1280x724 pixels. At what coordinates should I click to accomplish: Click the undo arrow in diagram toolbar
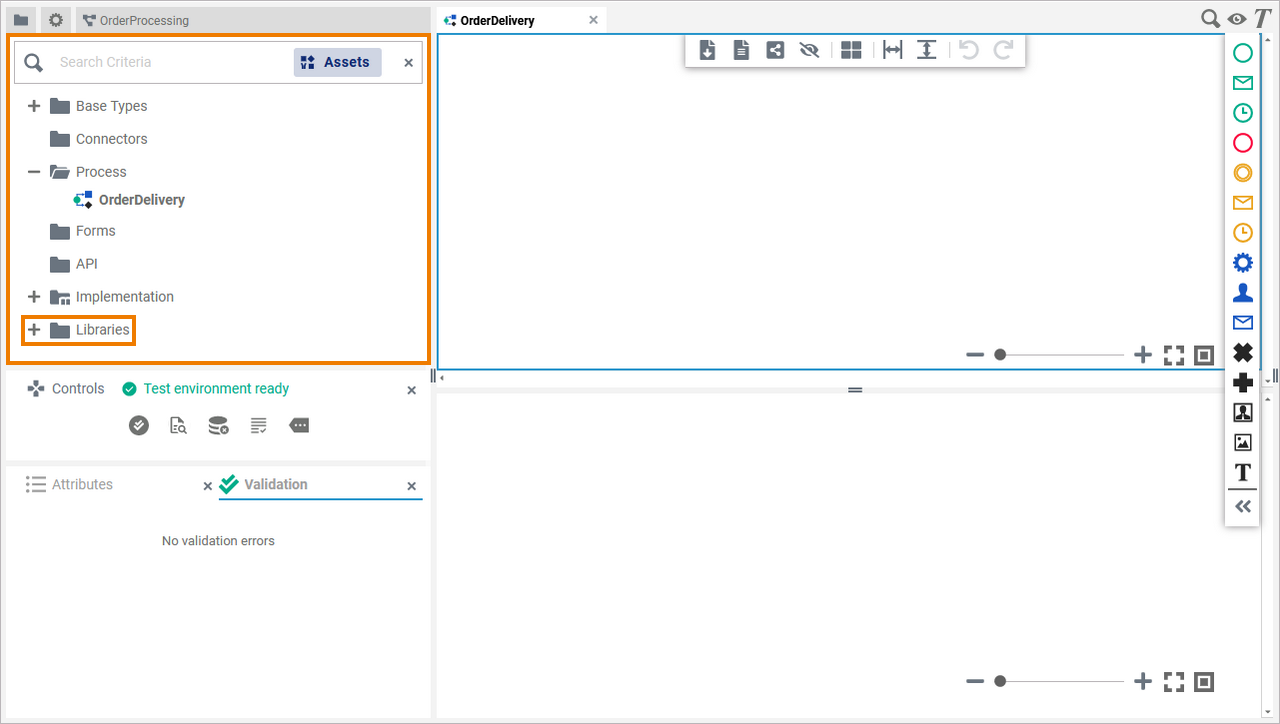pyautogui.click(x=969, y=50)
